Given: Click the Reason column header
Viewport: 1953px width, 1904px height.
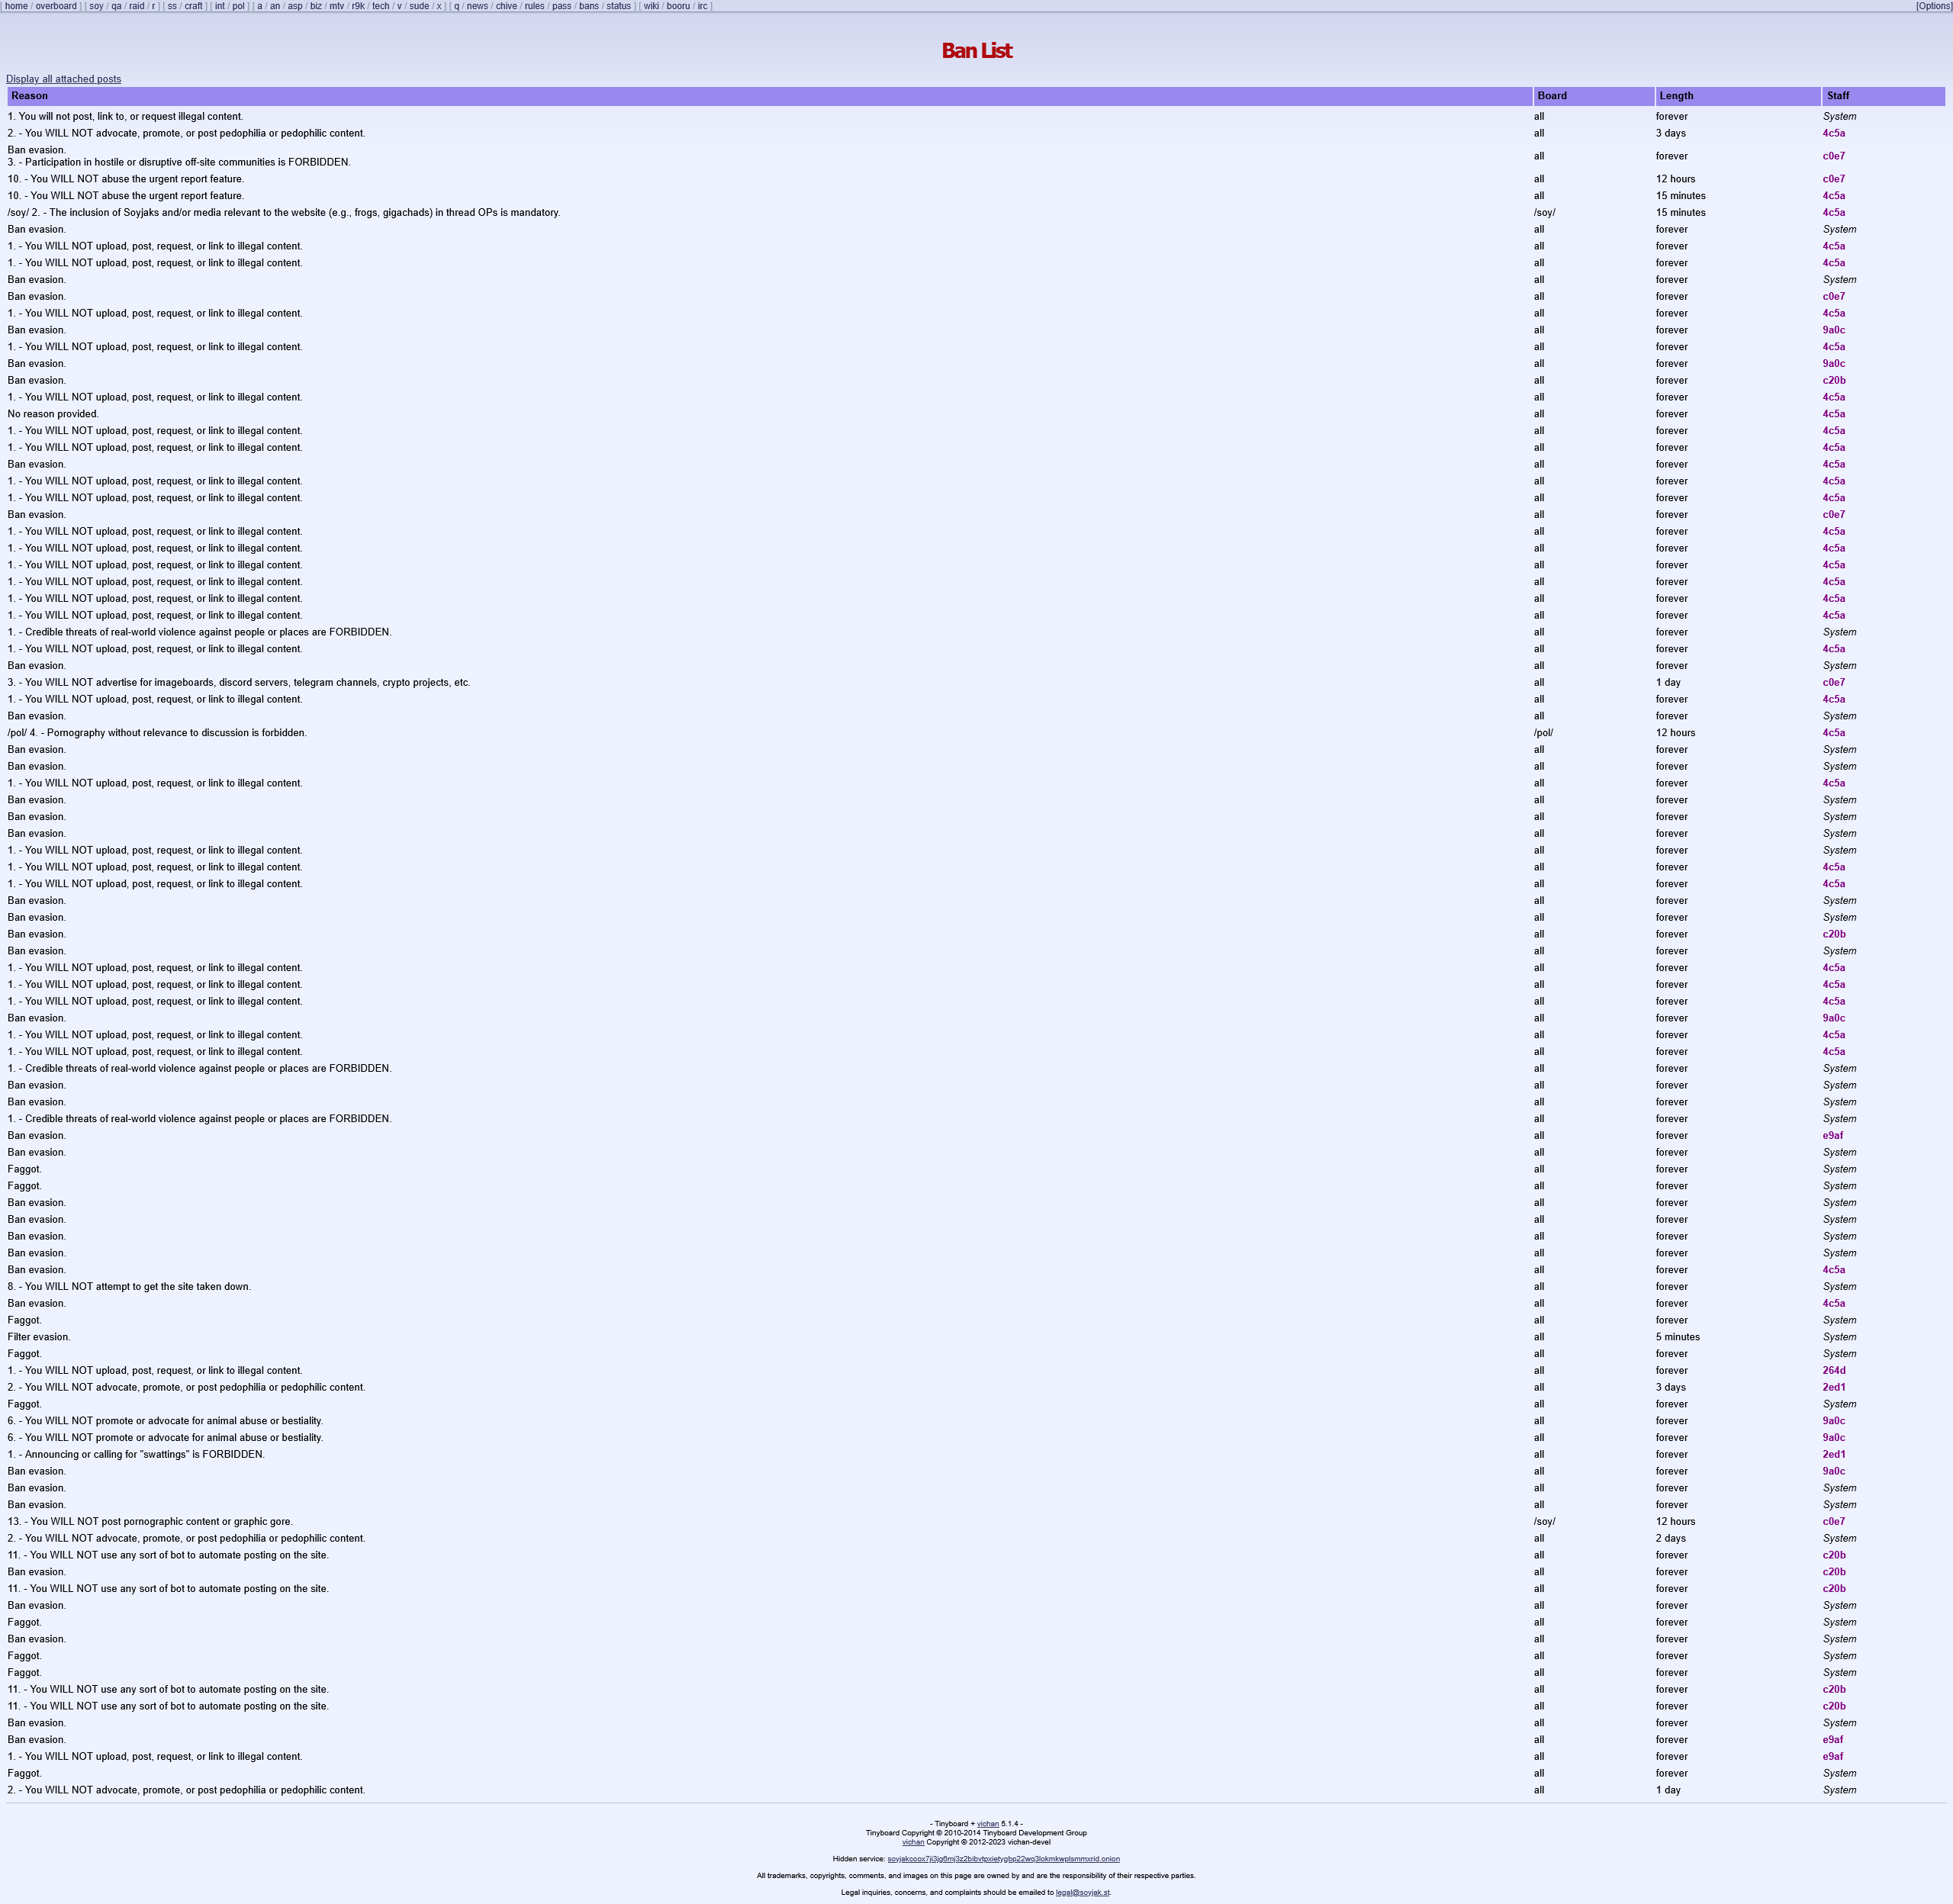Looking at the screenshot, I should coord(30,96).
